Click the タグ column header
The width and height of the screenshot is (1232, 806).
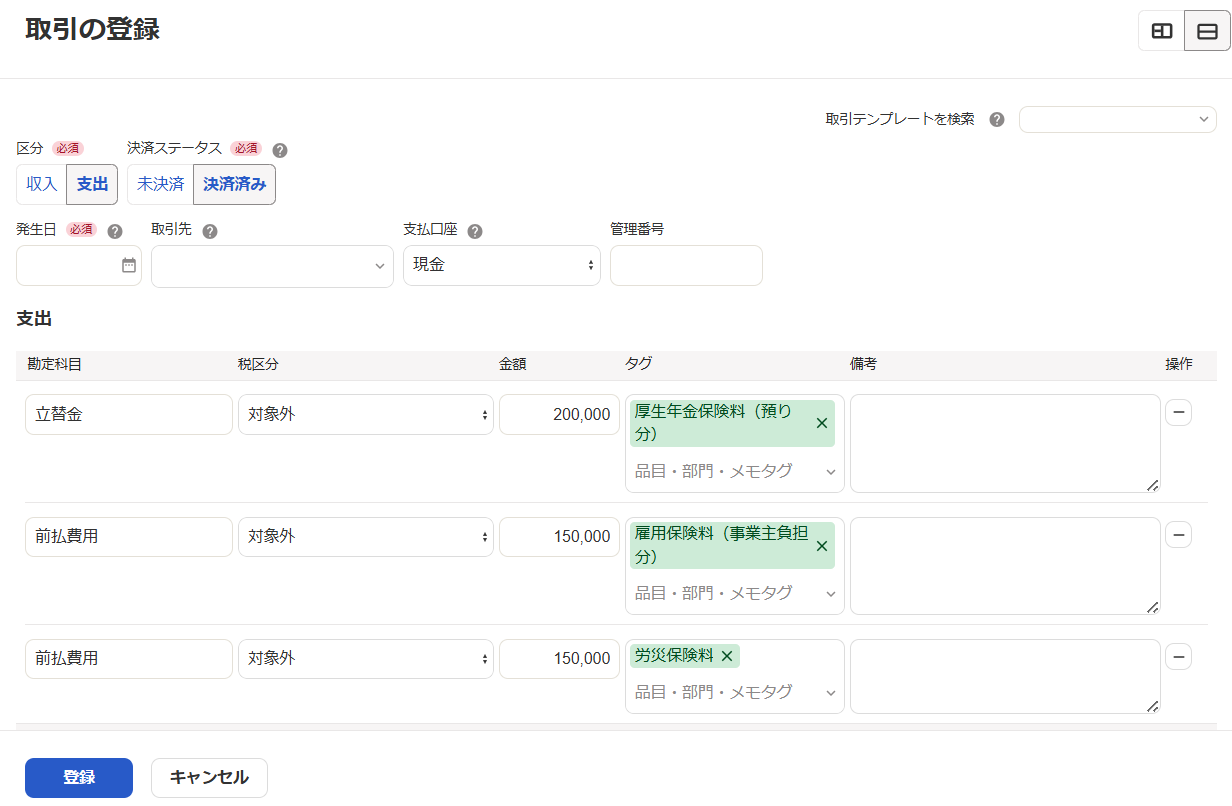[x=638, y=364]
